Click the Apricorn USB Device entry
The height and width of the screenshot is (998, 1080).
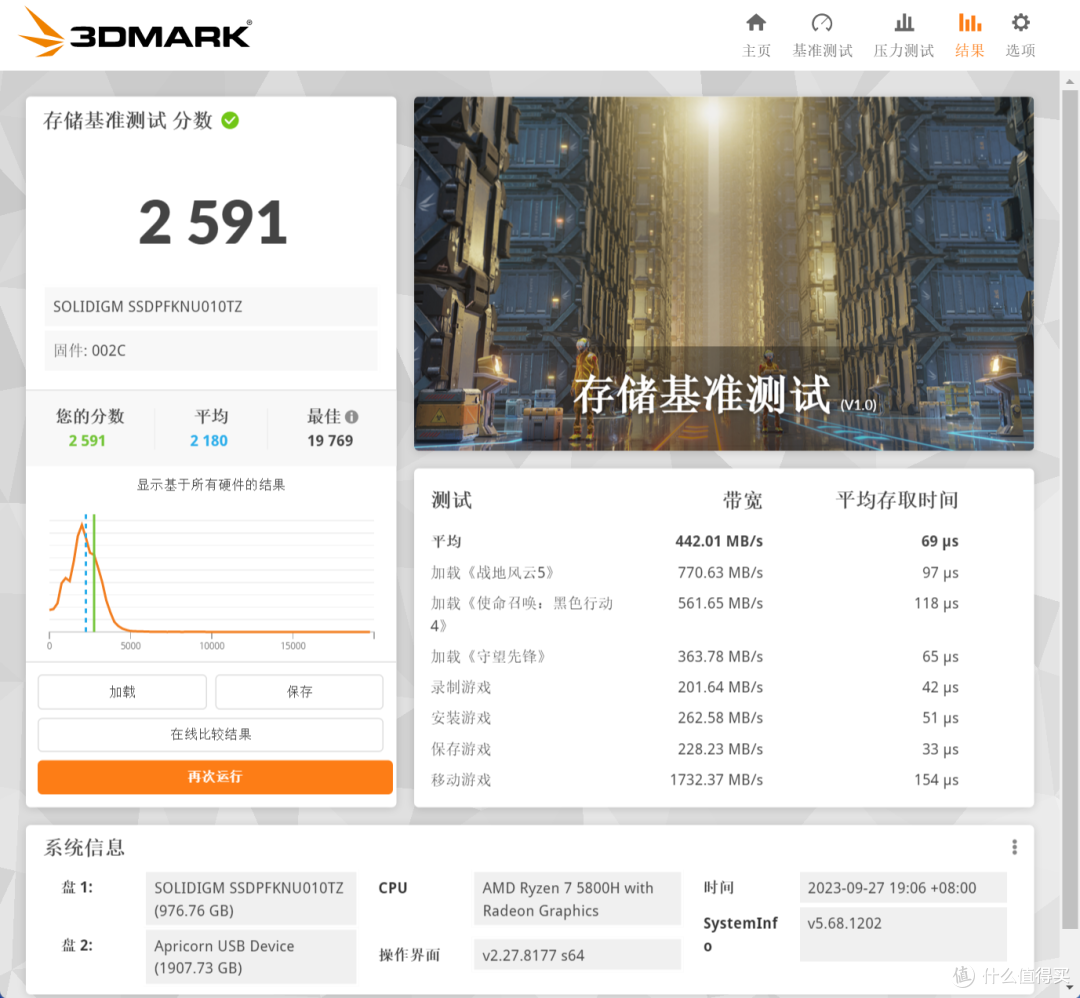(251, 957)
